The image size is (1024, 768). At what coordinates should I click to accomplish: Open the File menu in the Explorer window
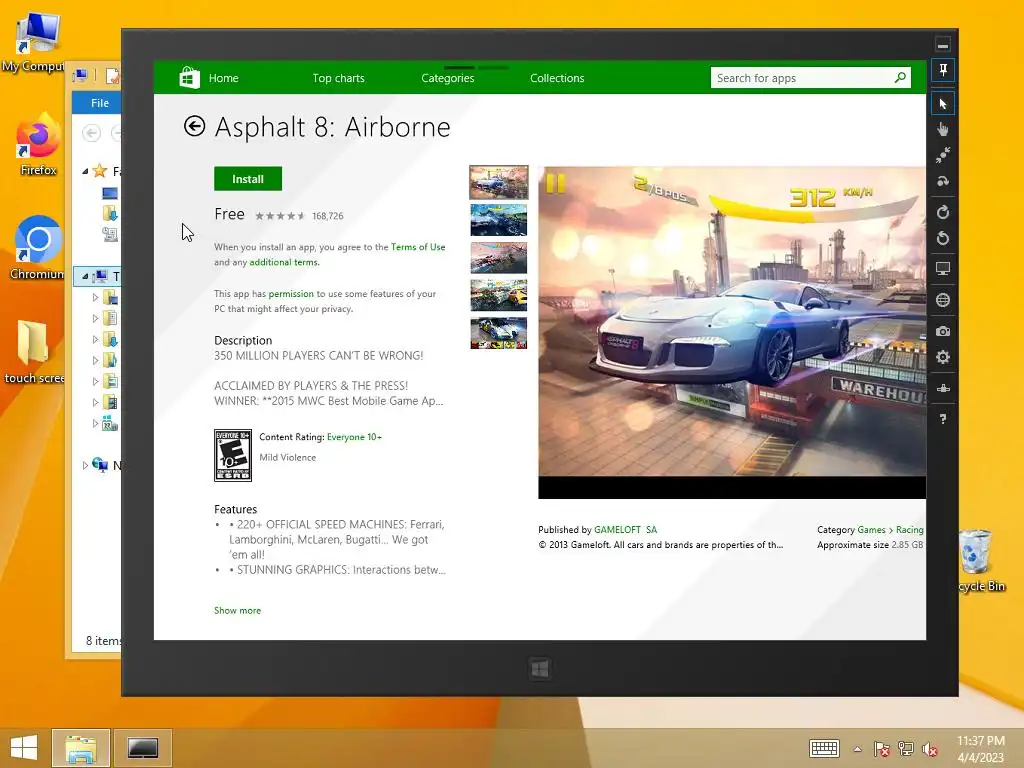99,103
